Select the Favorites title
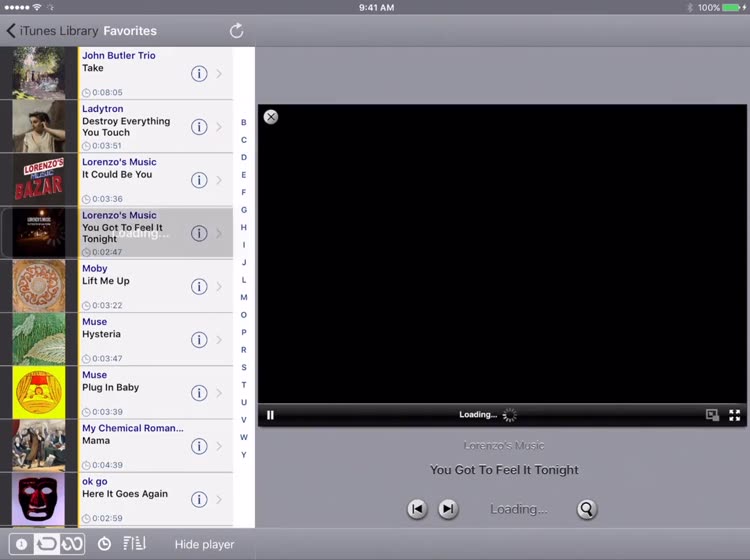 (x=130, y=31)
